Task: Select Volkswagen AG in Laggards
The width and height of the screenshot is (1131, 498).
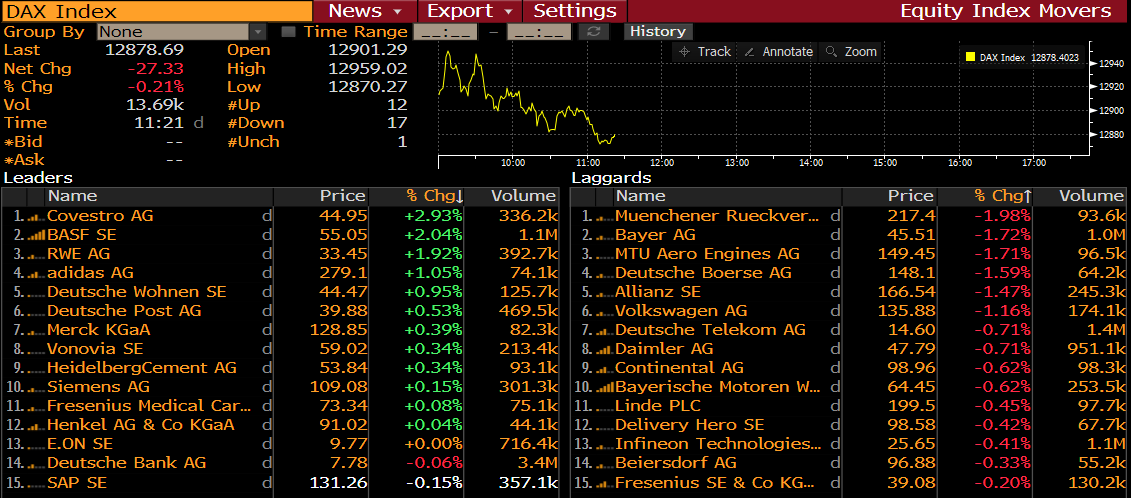Action: click(x=848, y=311)
